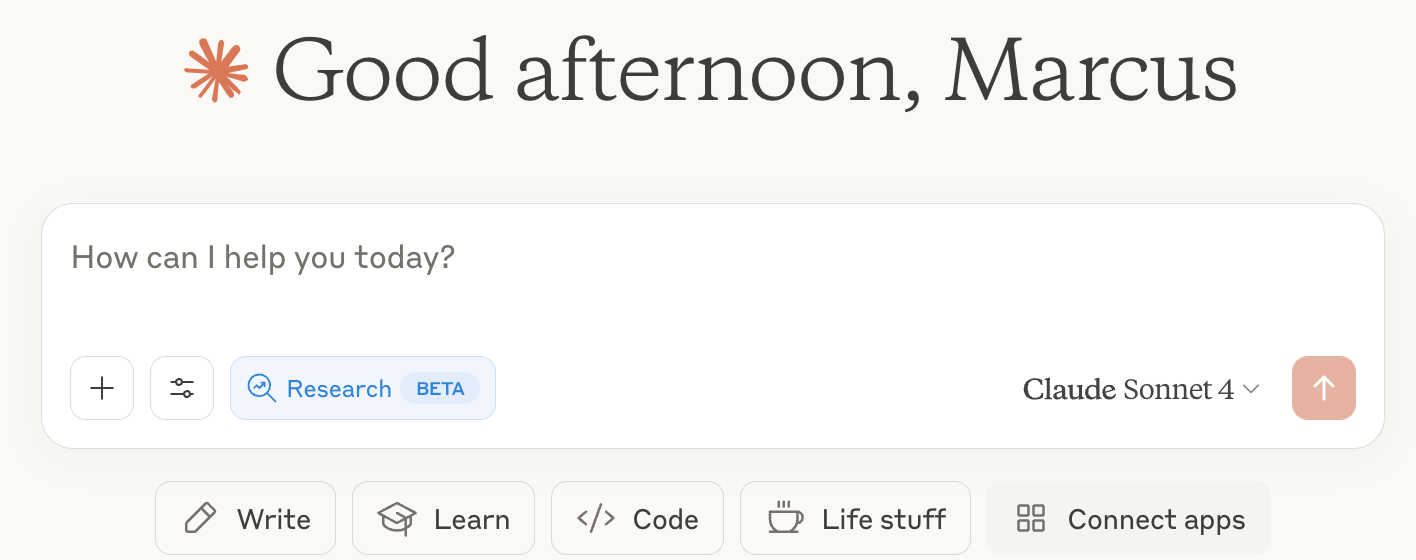Open the Connect apps option
1416x560 pixels.
(1128, 519)
